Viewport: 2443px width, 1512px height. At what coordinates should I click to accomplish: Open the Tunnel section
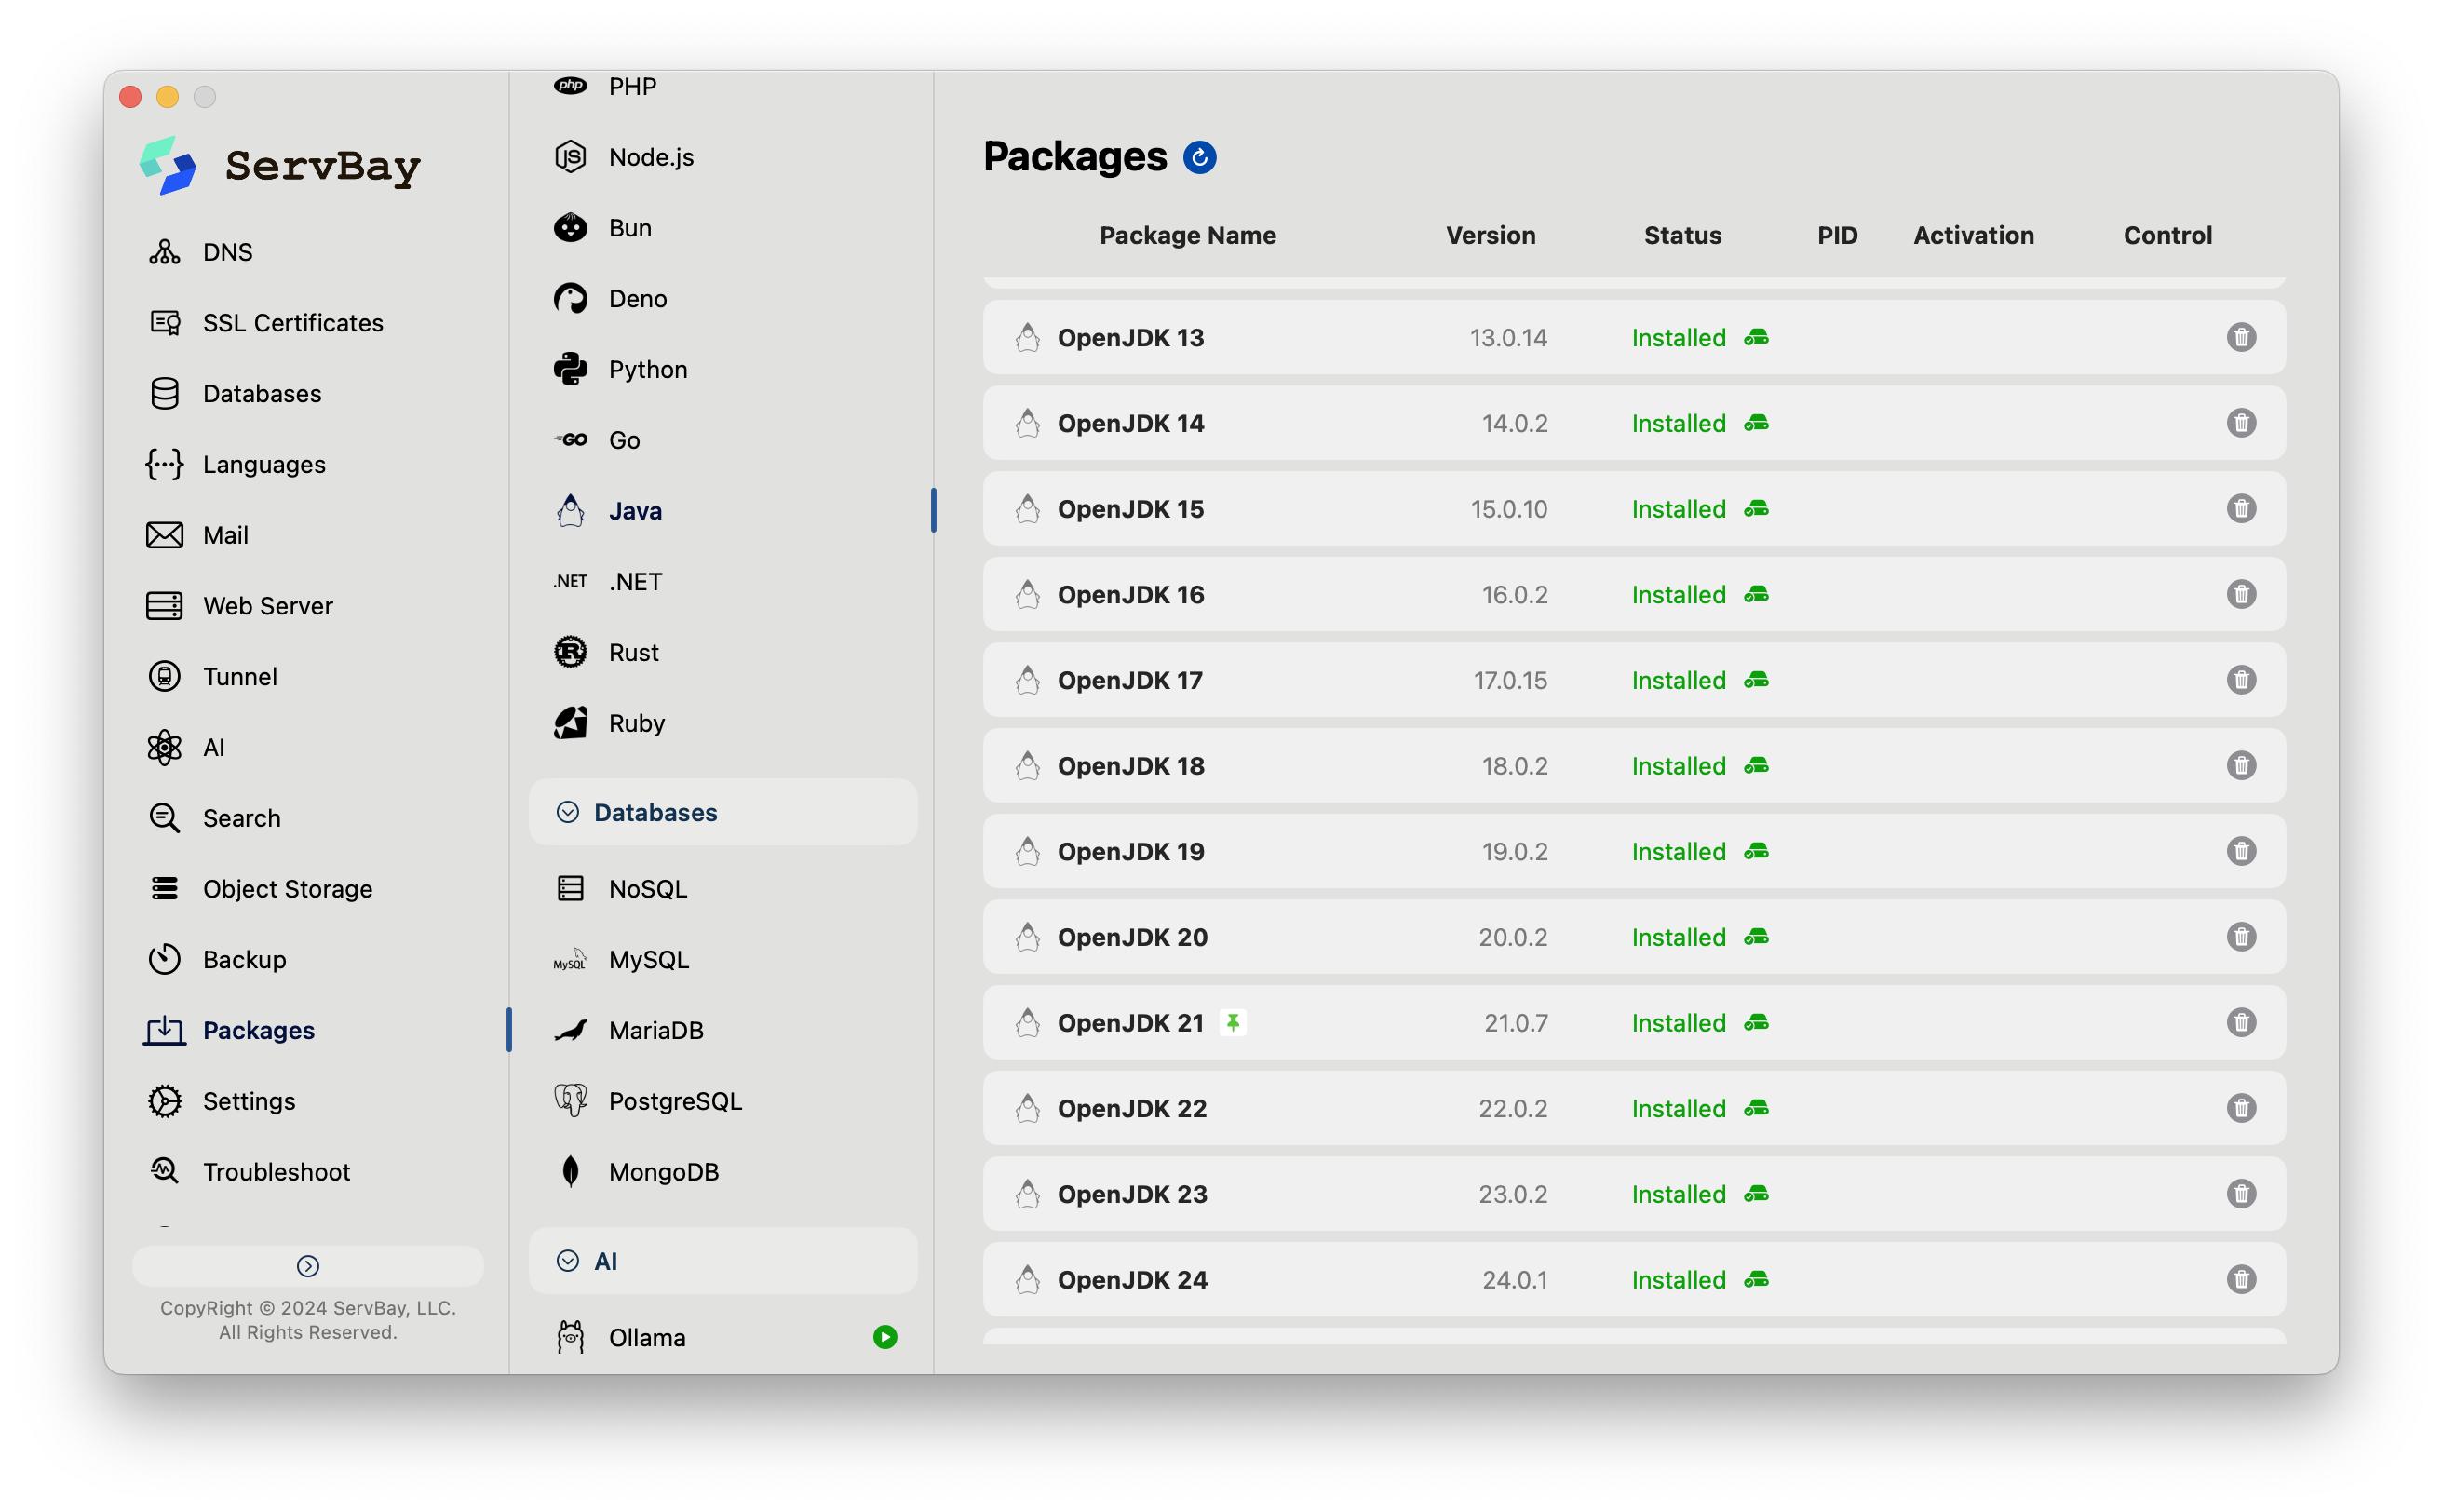tap(212, 677)
